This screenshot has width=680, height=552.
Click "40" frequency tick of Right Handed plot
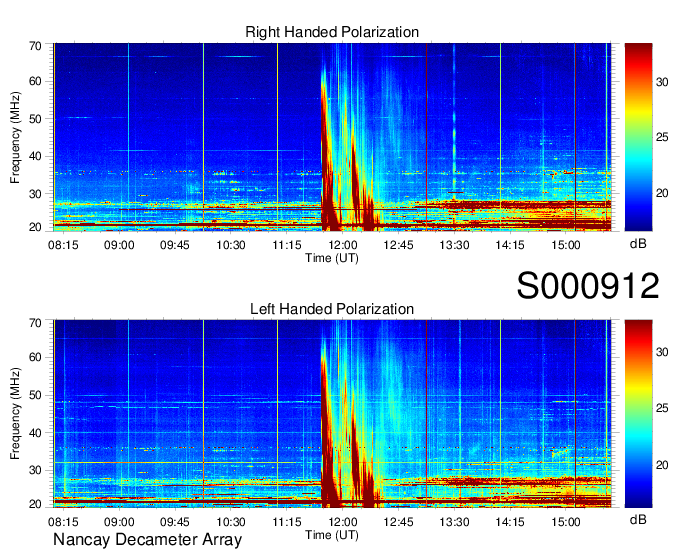coord(35,156)
